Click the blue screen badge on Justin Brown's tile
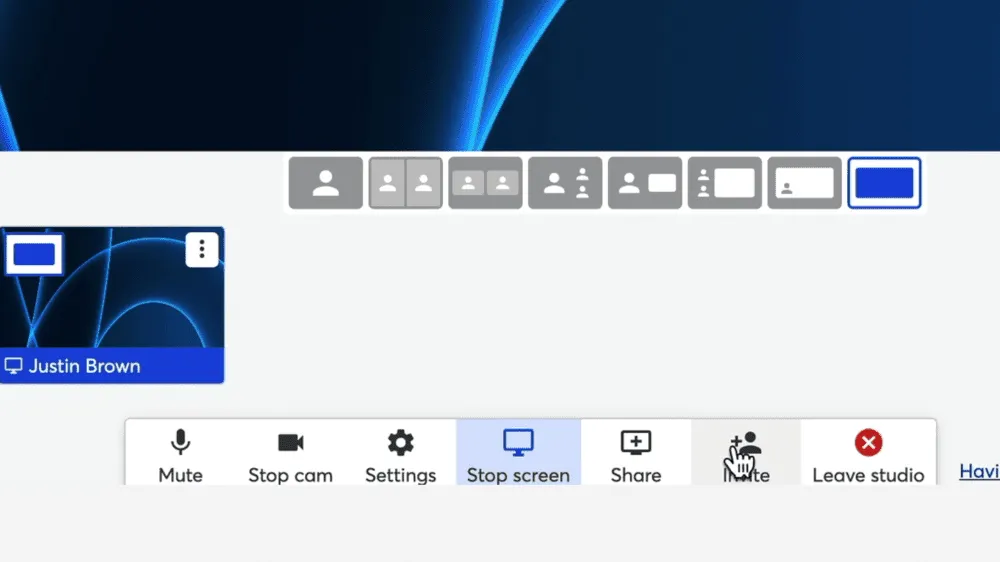1000x562 pixels. tap(34, 254)
